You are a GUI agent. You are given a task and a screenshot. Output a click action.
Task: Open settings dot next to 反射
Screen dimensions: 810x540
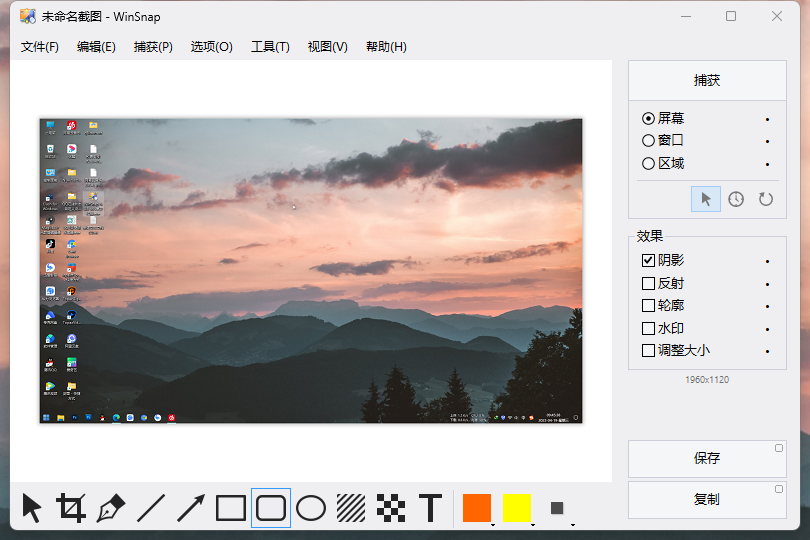tap(768, 284)
